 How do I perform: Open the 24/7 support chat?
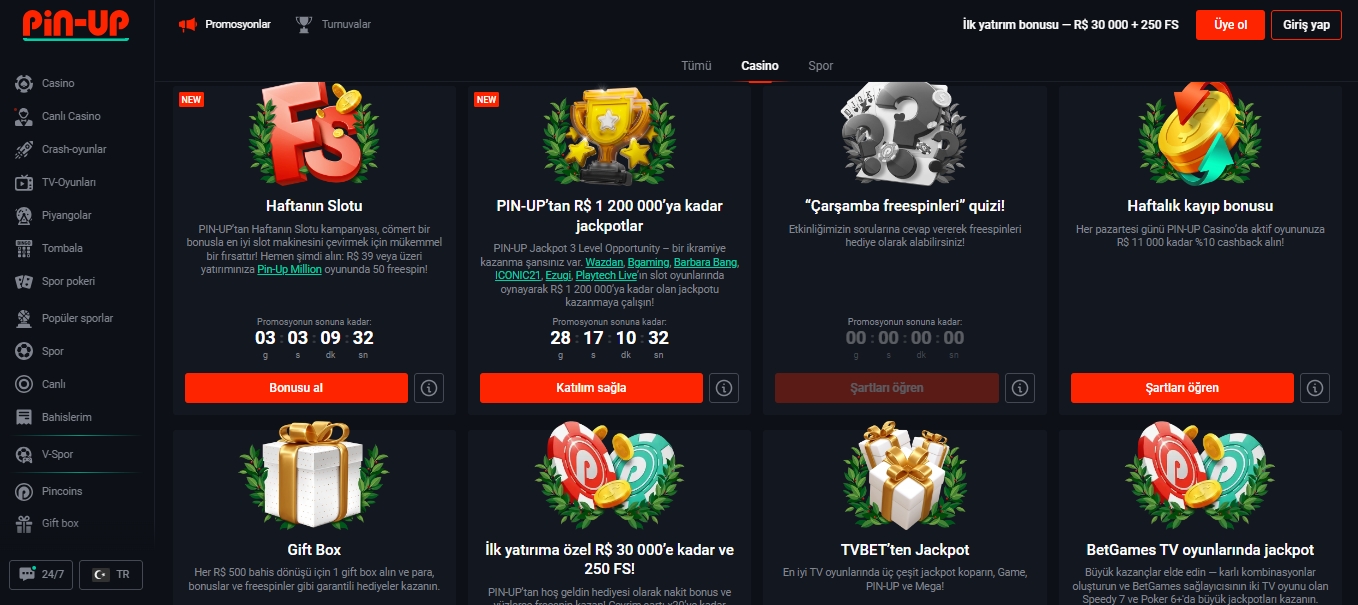click(x=41, y=574)
